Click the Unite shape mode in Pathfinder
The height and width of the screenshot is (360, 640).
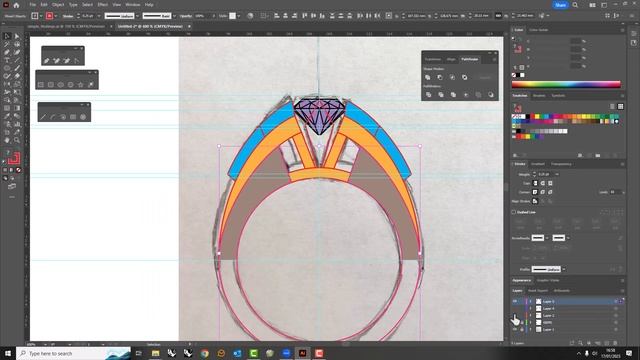pos(428,77)
